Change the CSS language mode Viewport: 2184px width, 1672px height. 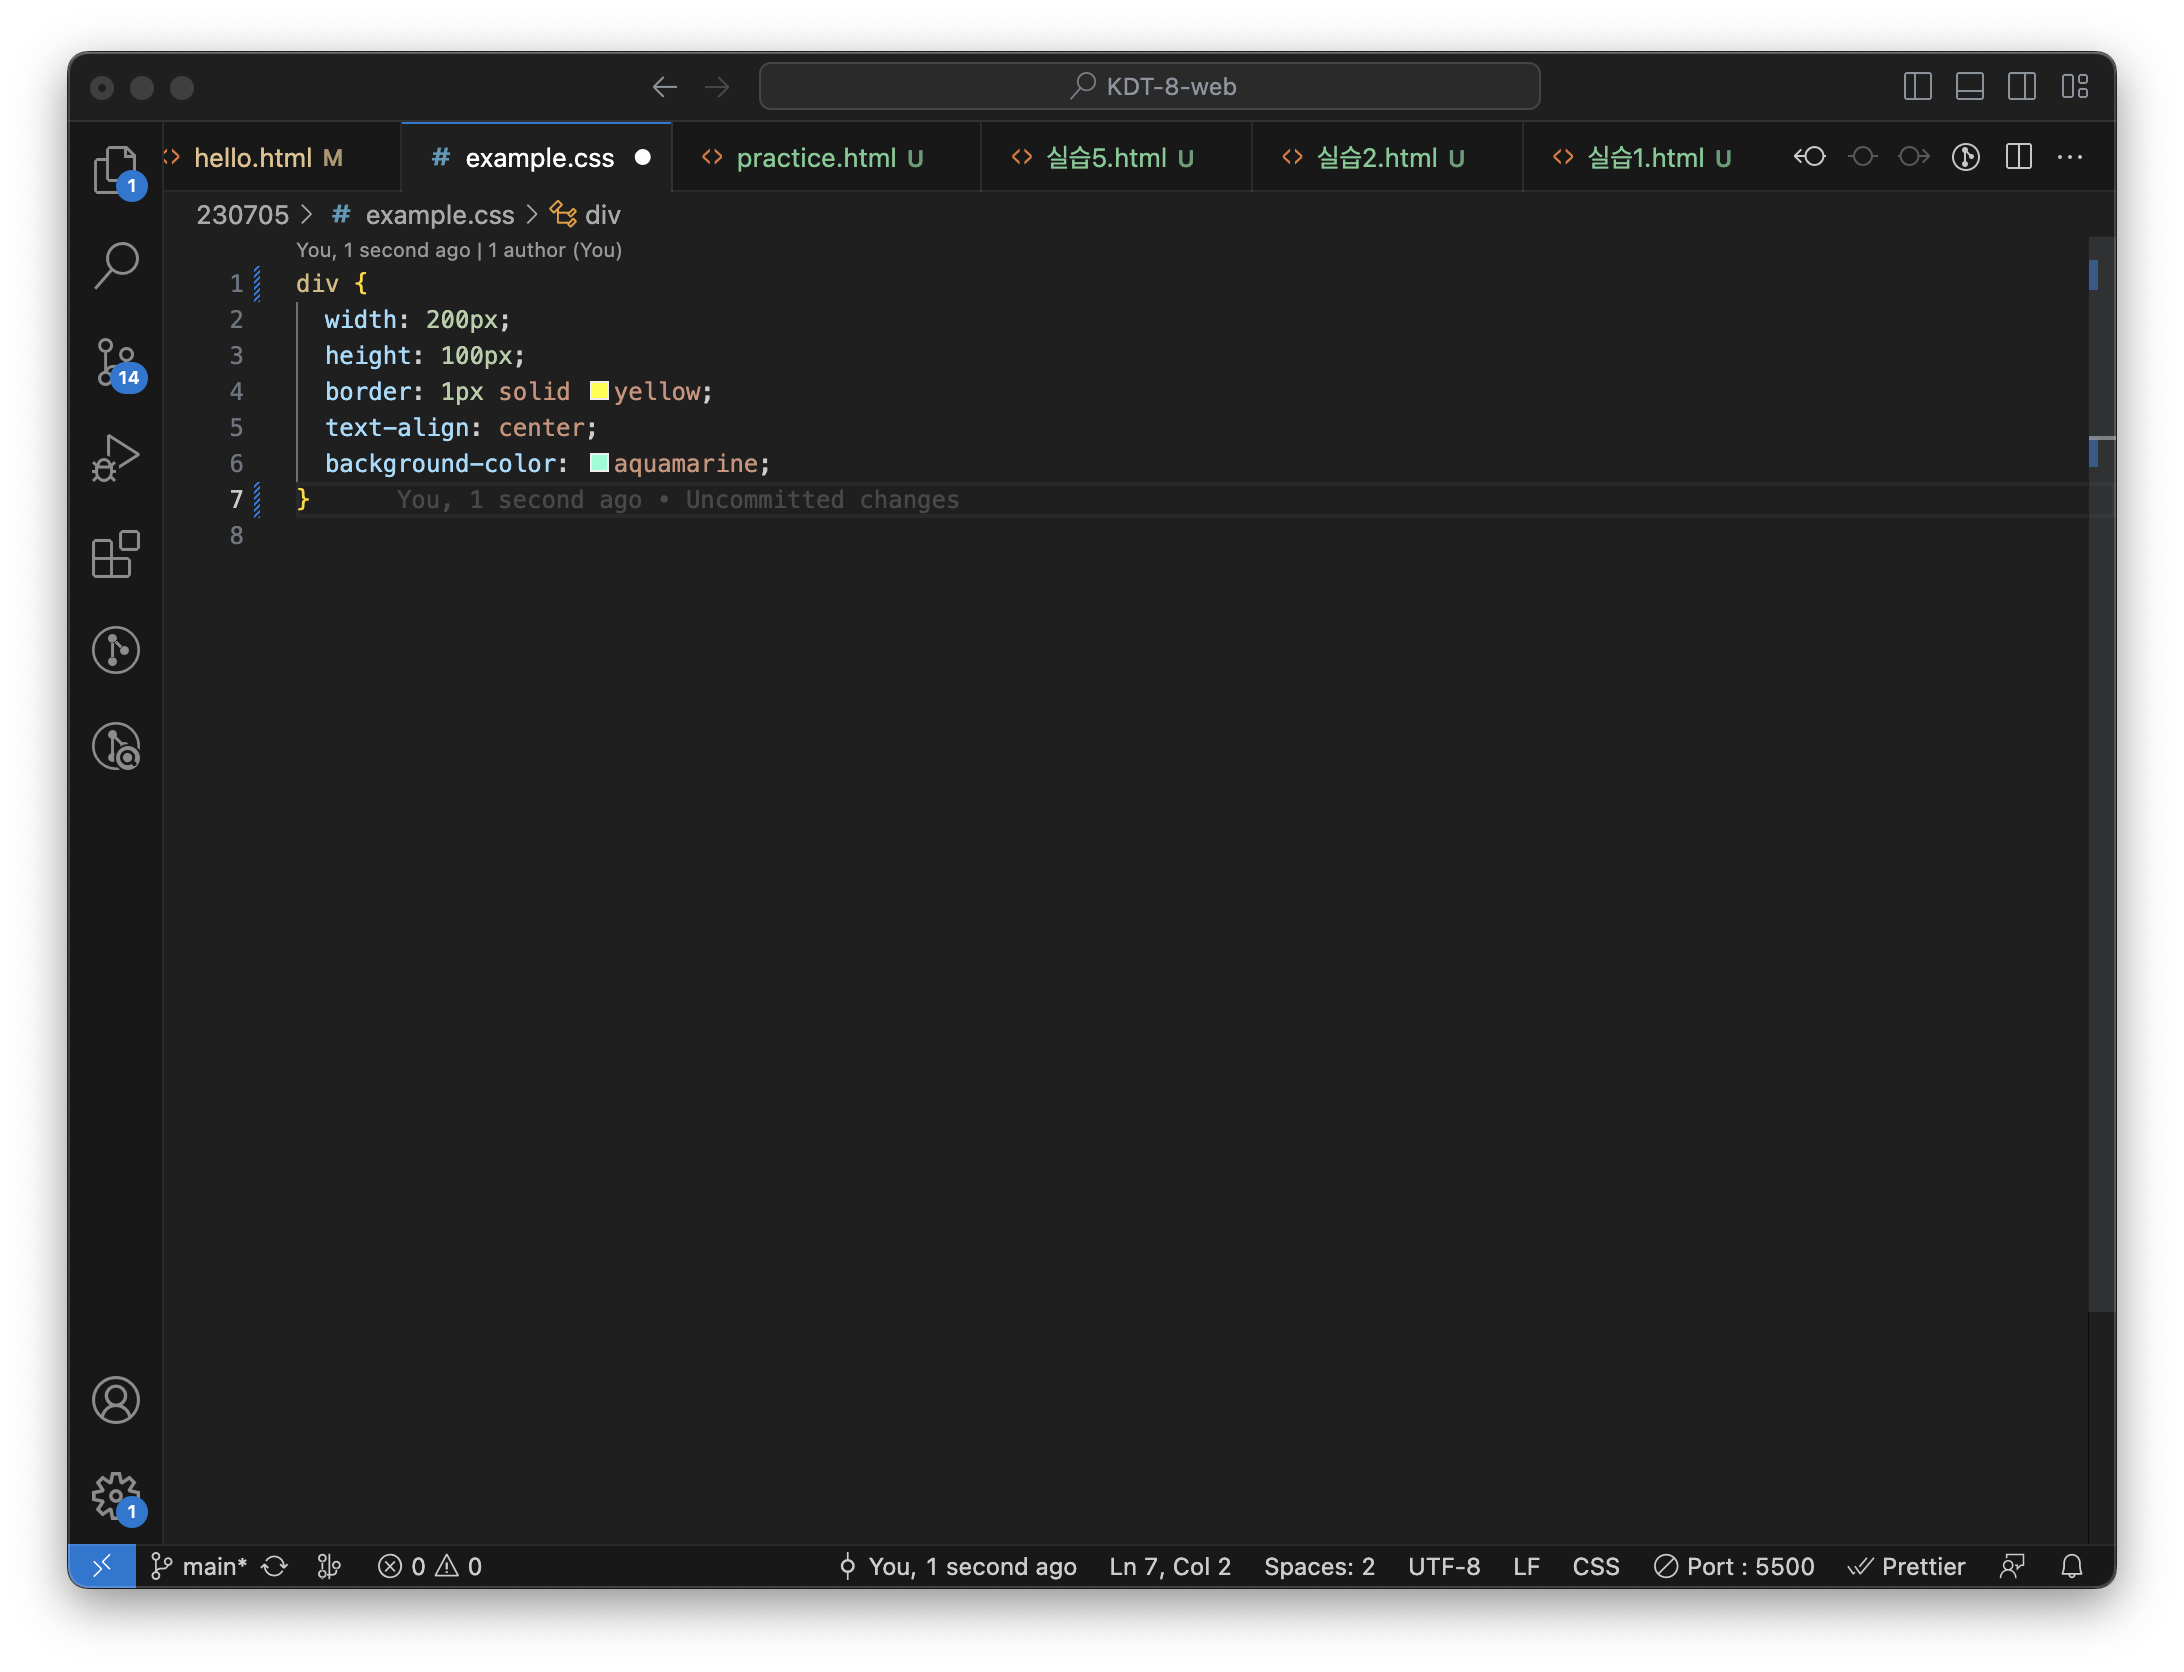click(1596, 1566)
